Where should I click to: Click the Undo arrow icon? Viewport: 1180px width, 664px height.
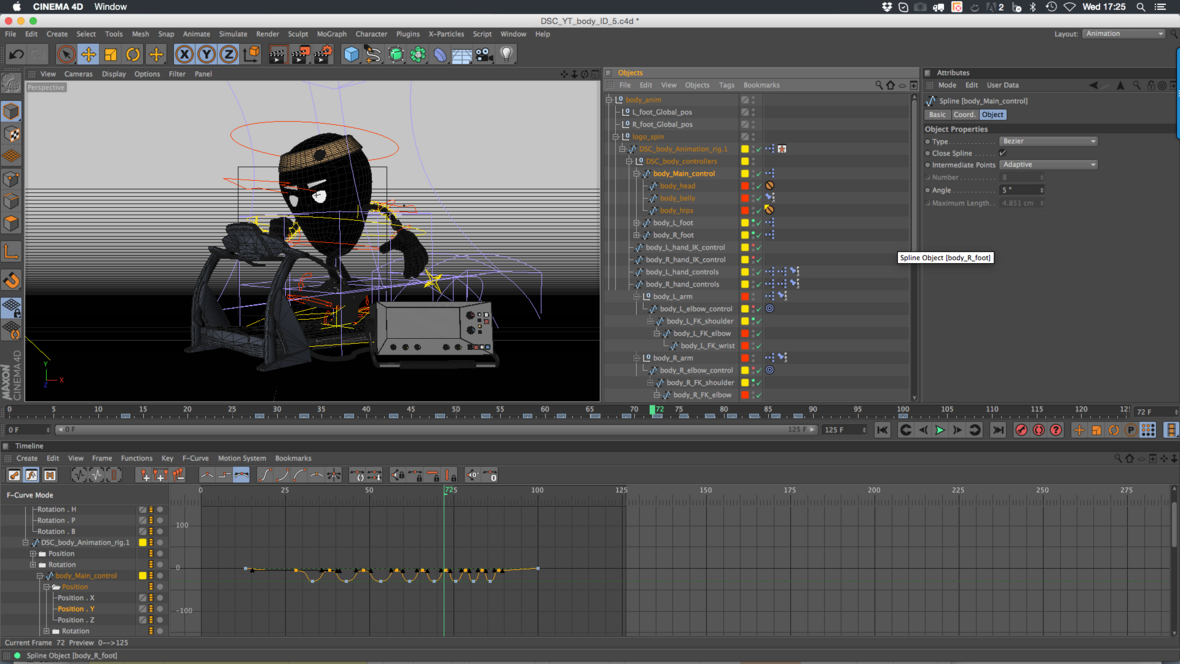[16, 55]
